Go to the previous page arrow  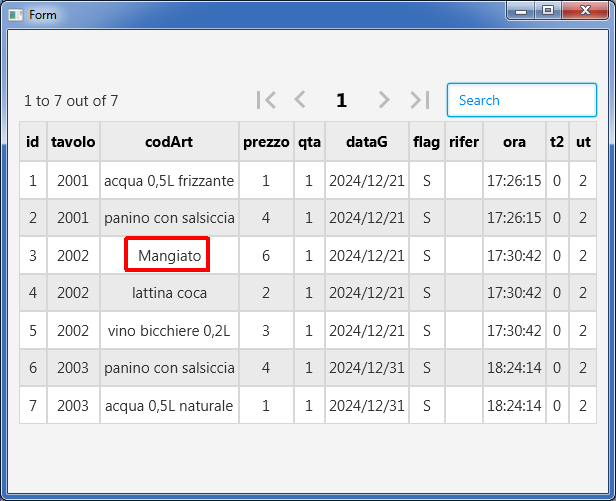(300, 100)
